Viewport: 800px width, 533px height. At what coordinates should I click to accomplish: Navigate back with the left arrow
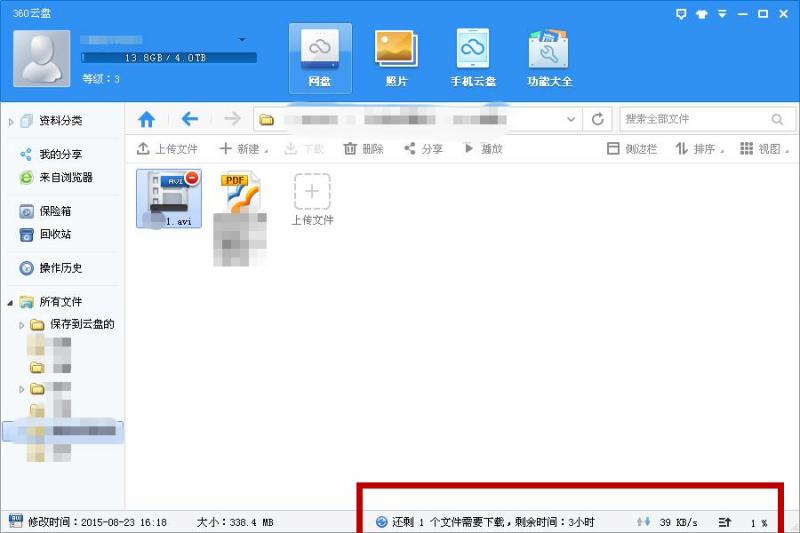[x=190, y=119]
